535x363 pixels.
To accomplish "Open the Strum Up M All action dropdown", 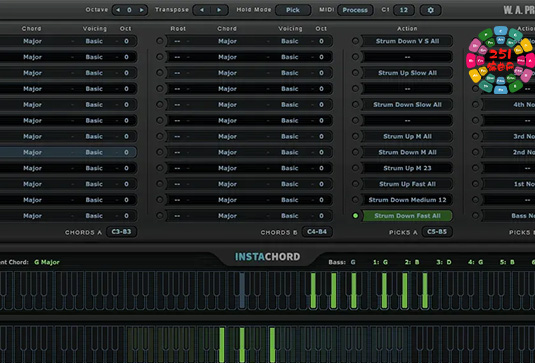I will tap(407, 136).
